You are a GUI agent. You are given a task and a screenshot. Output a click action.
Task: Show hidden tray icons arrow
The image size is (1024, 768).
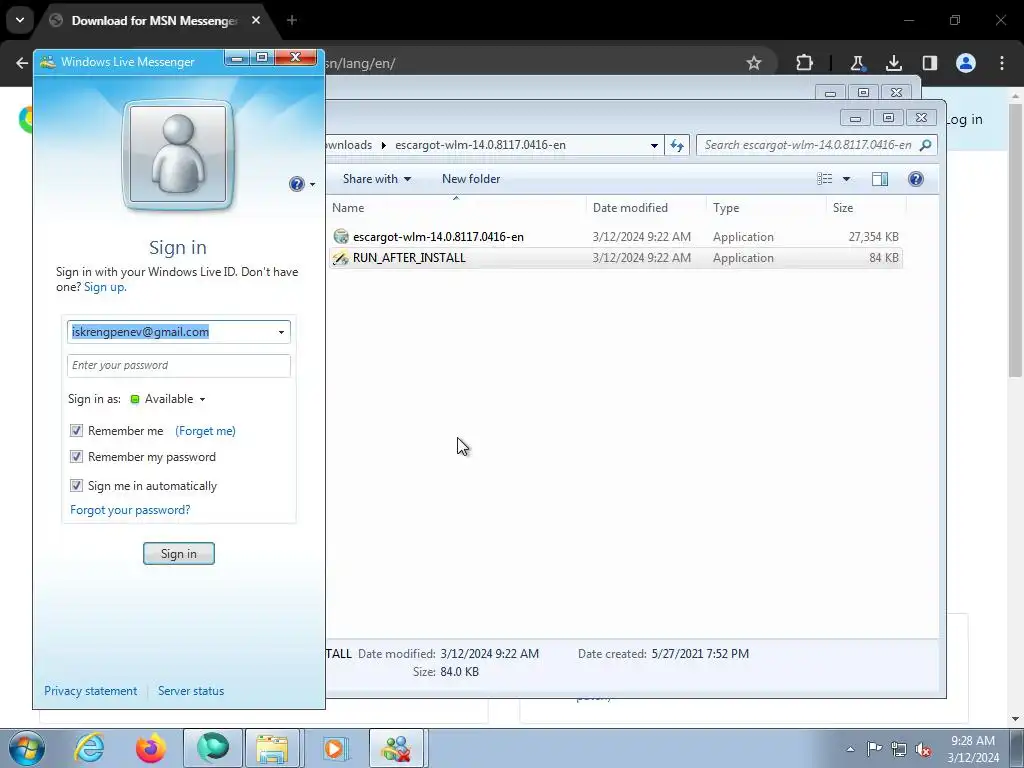point(850,749)
